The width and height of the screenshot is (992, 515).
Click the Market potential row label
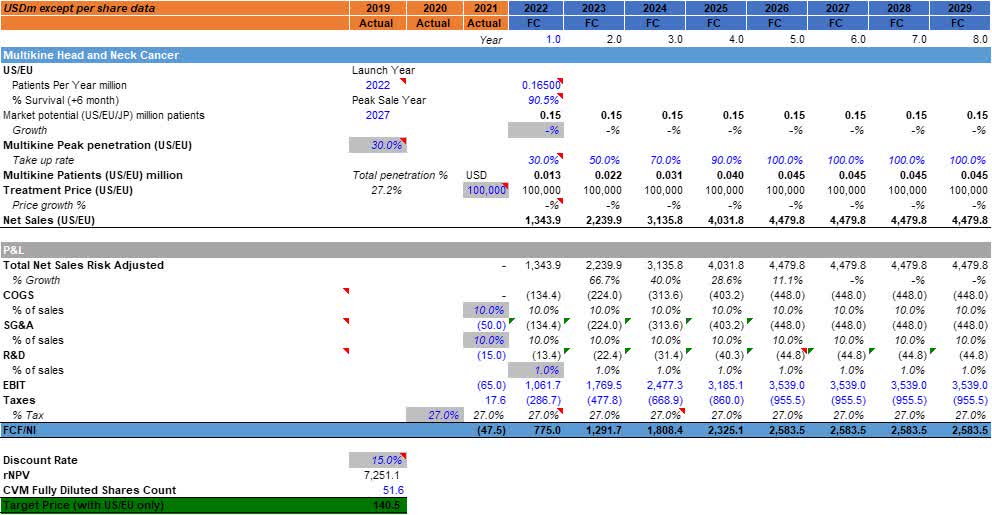point(104,115)
